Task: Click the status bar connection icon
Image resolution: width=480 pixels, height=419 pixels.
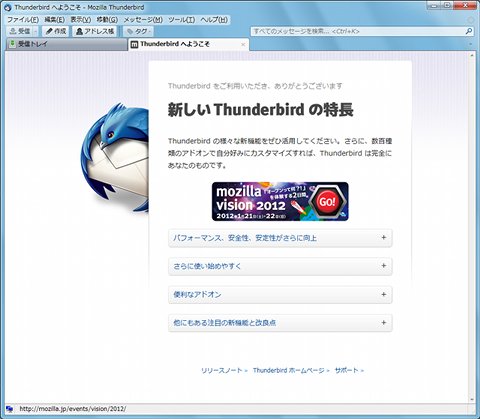Action: 9,409
